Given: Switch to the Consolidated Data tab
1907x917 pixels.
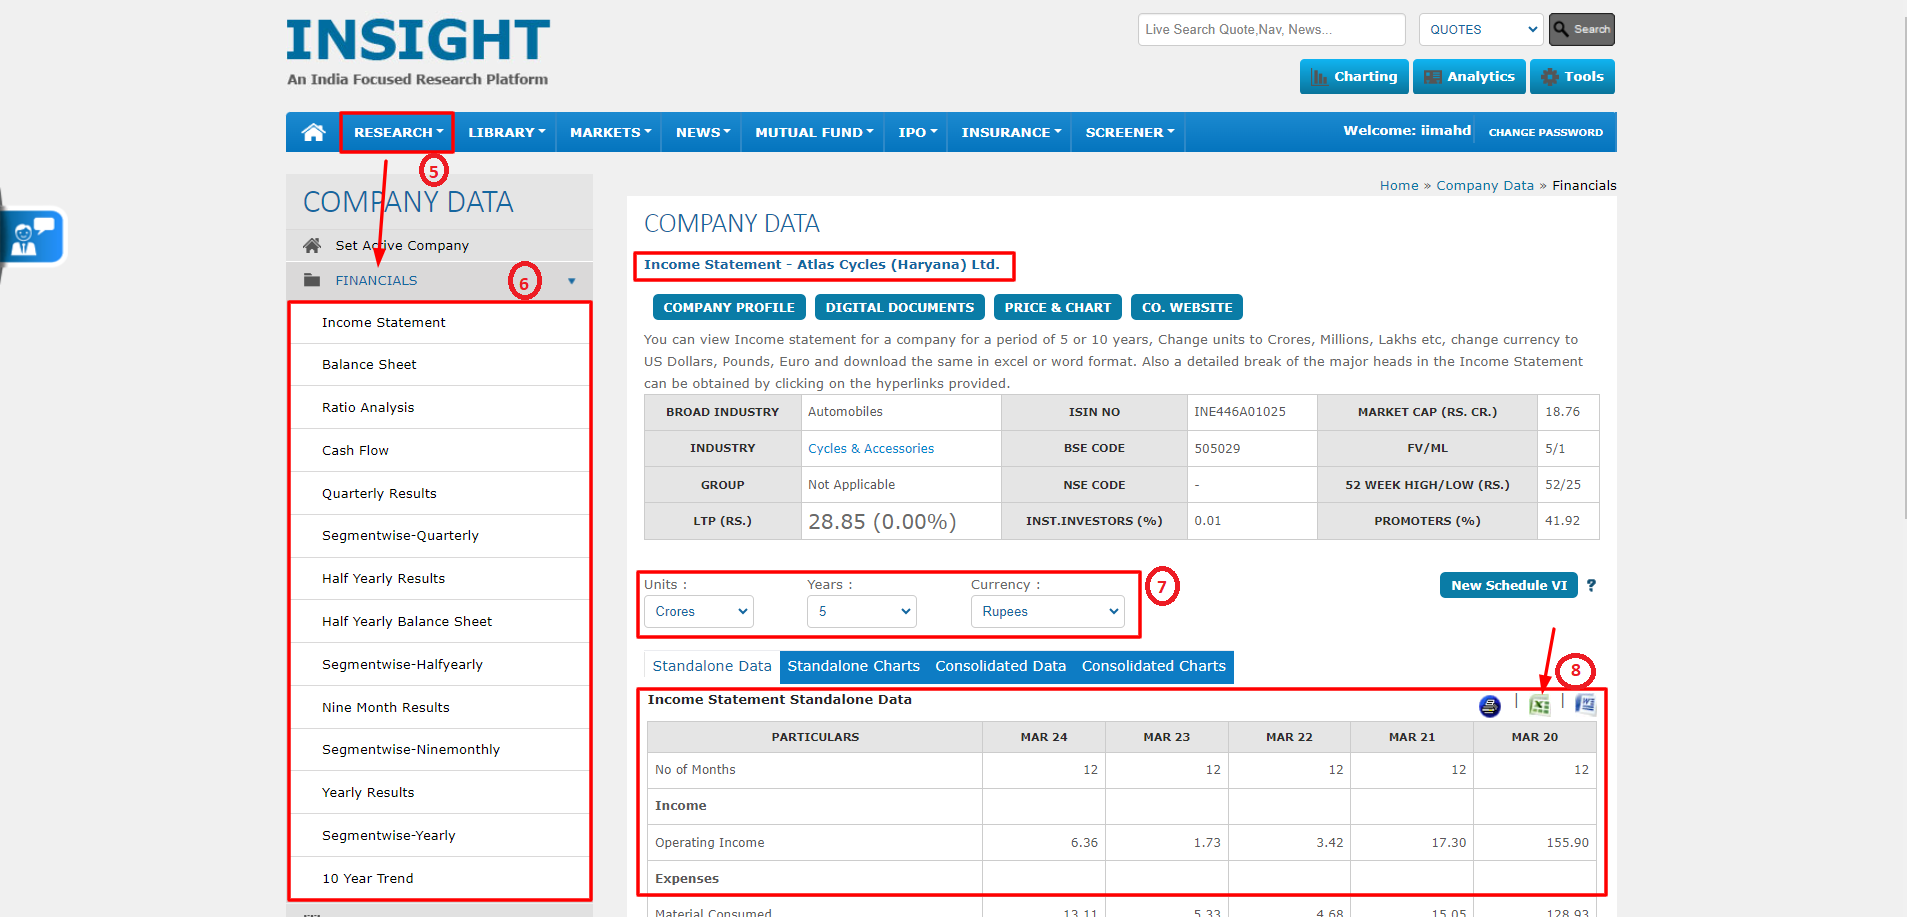Looking at the screenshot, I should pyautogui.click(x=1000, y=666).
